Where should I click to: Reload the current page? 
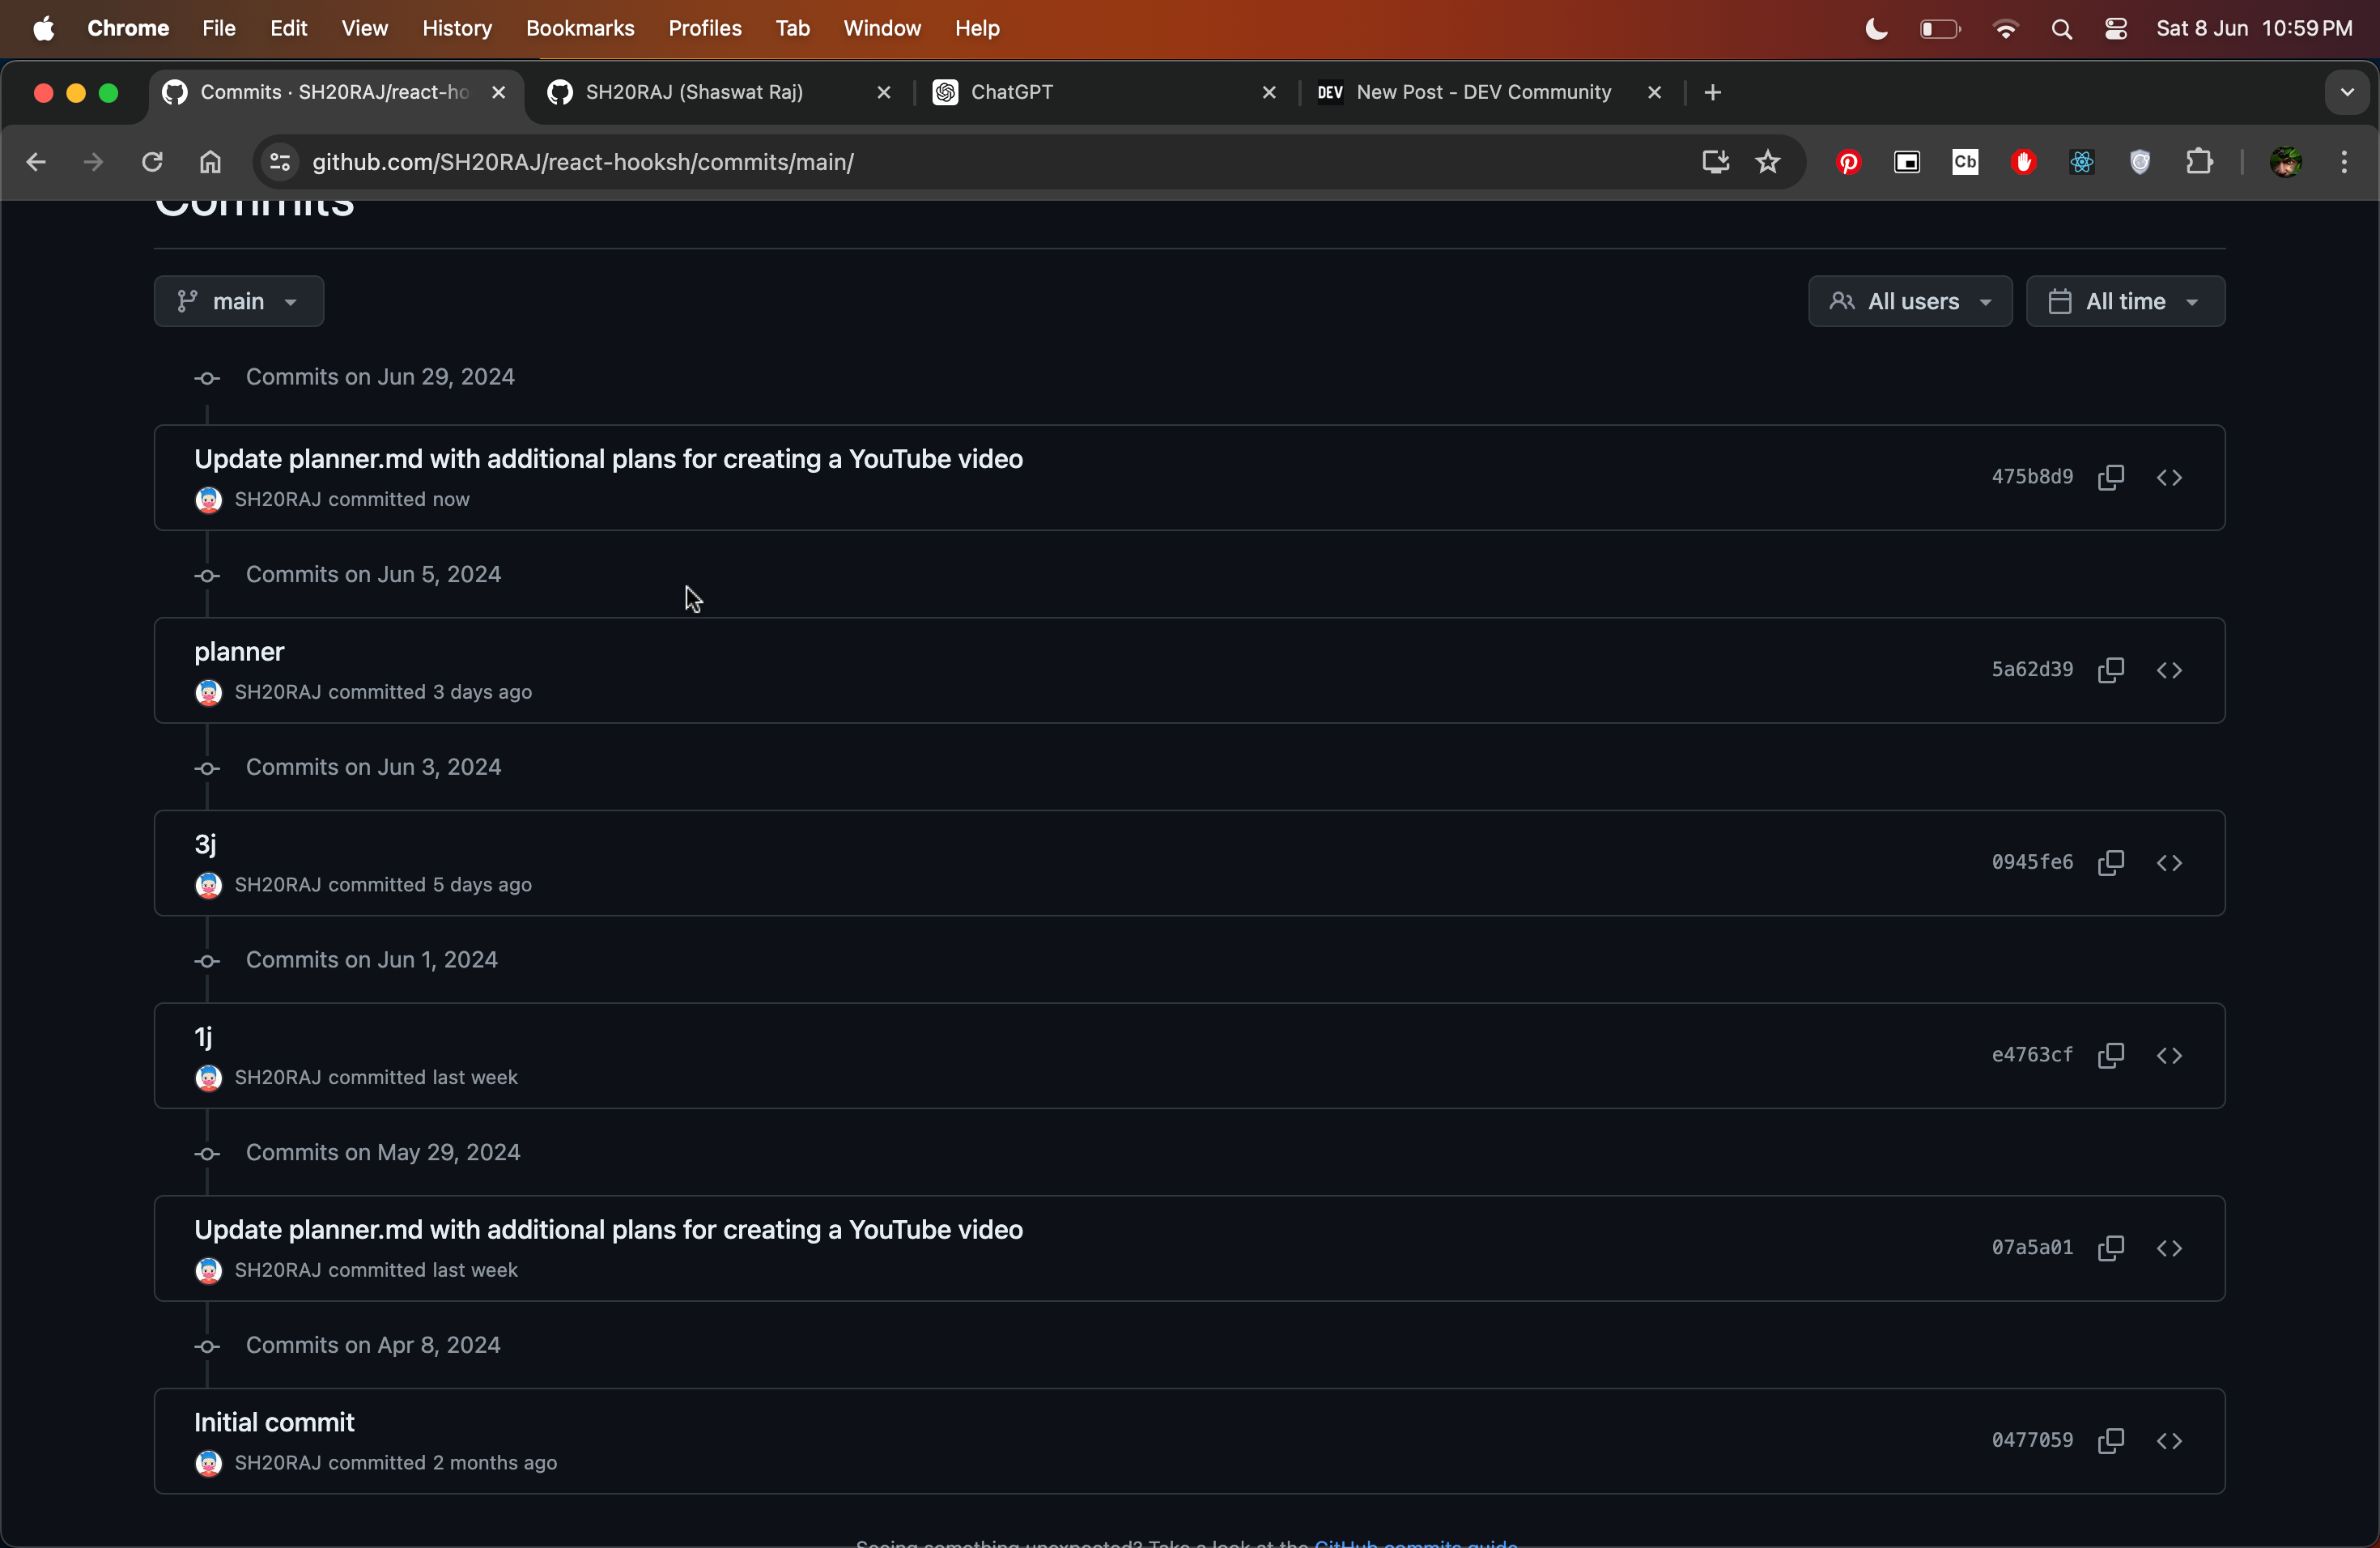click(152, 162)
